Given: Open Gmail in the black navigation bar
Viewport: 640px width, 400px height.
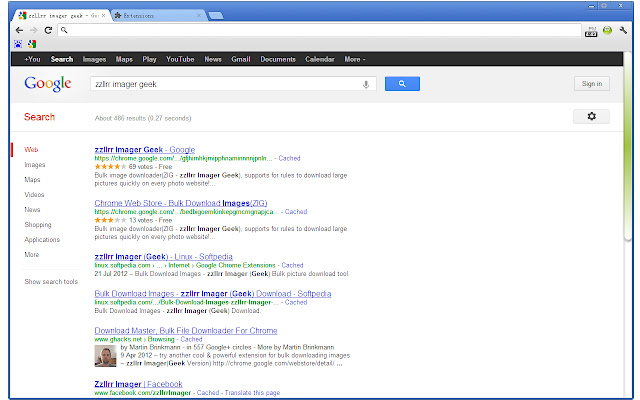Looking at the screenshot, I should click(241, 59).
